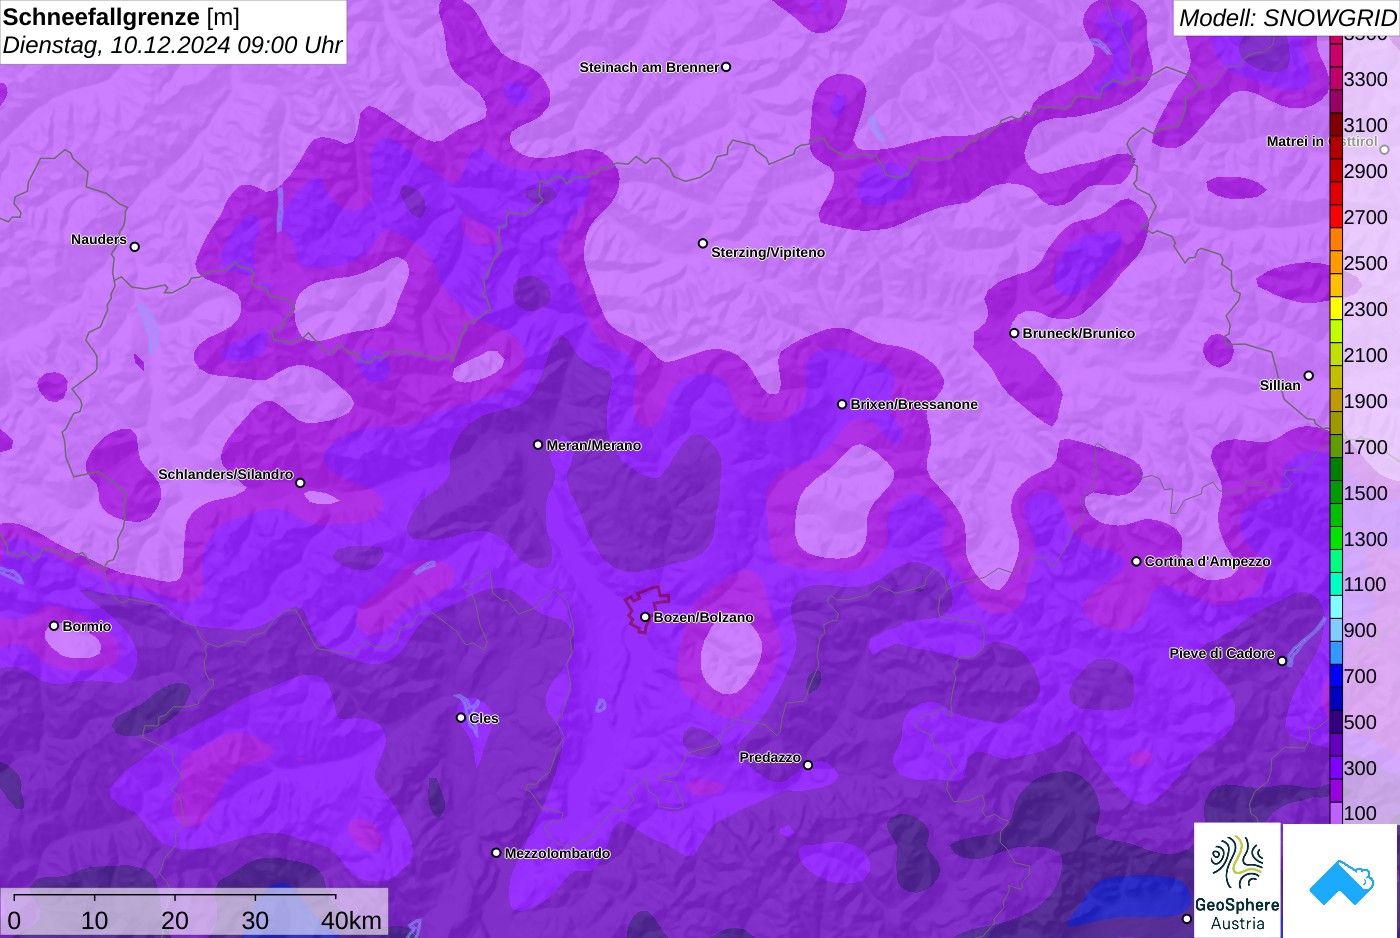
Task: Click the 30 scale bar label
Action: pos(255,921)
